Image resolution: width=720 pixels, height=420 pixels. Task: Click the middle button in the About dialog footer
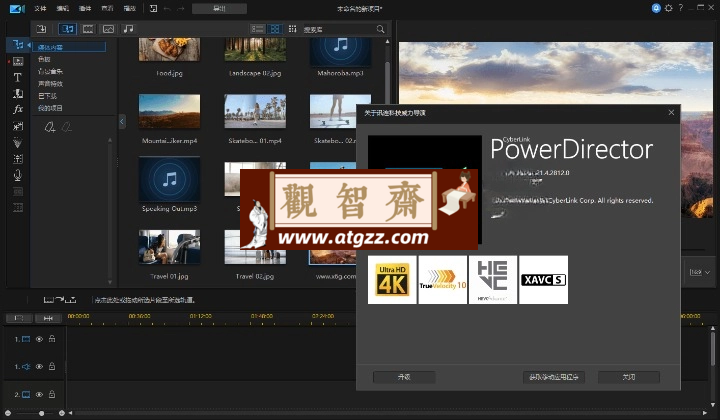click(x=553, y=377)
